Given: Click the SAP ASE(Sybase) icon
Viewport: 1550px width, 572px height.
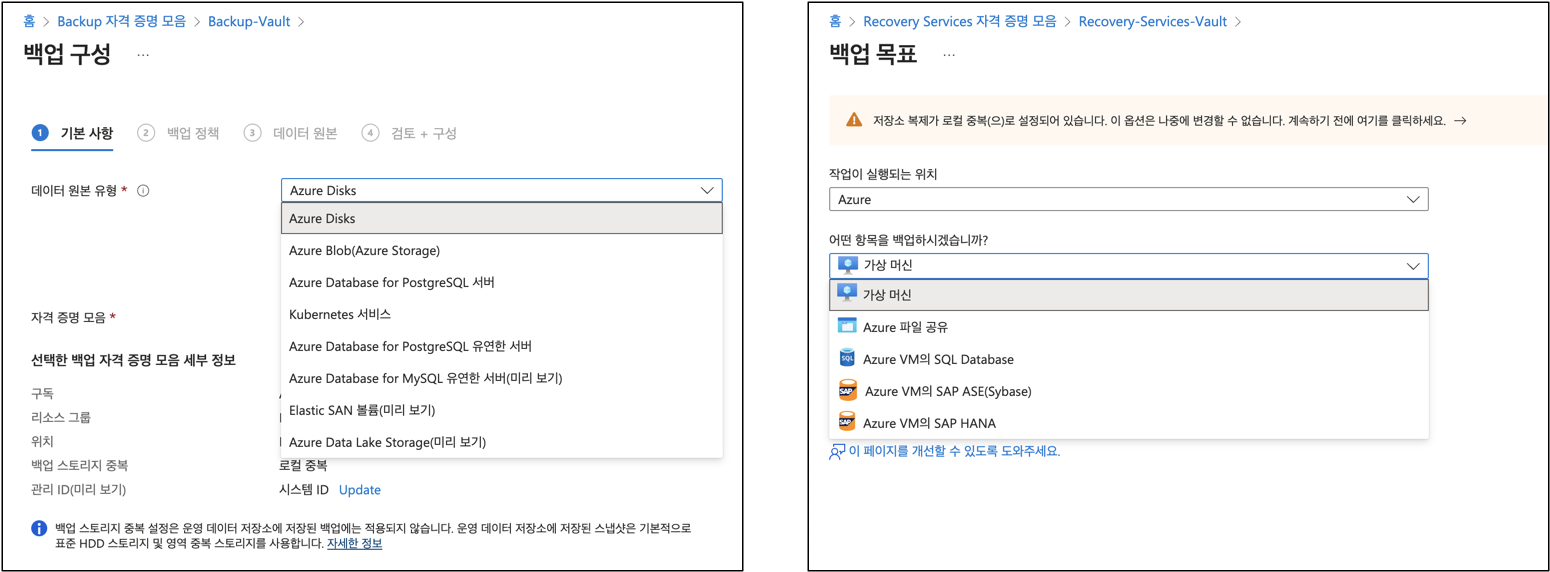Looking at the screenshot, I should point(847,391).
